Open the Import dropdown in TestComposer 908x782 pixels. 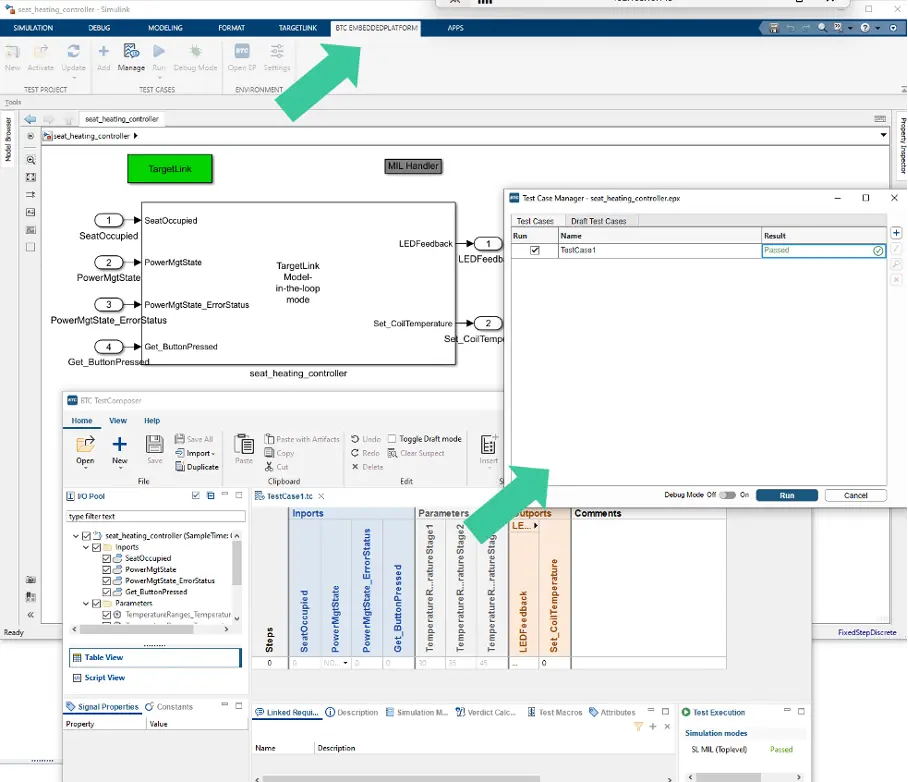(200, 453)
